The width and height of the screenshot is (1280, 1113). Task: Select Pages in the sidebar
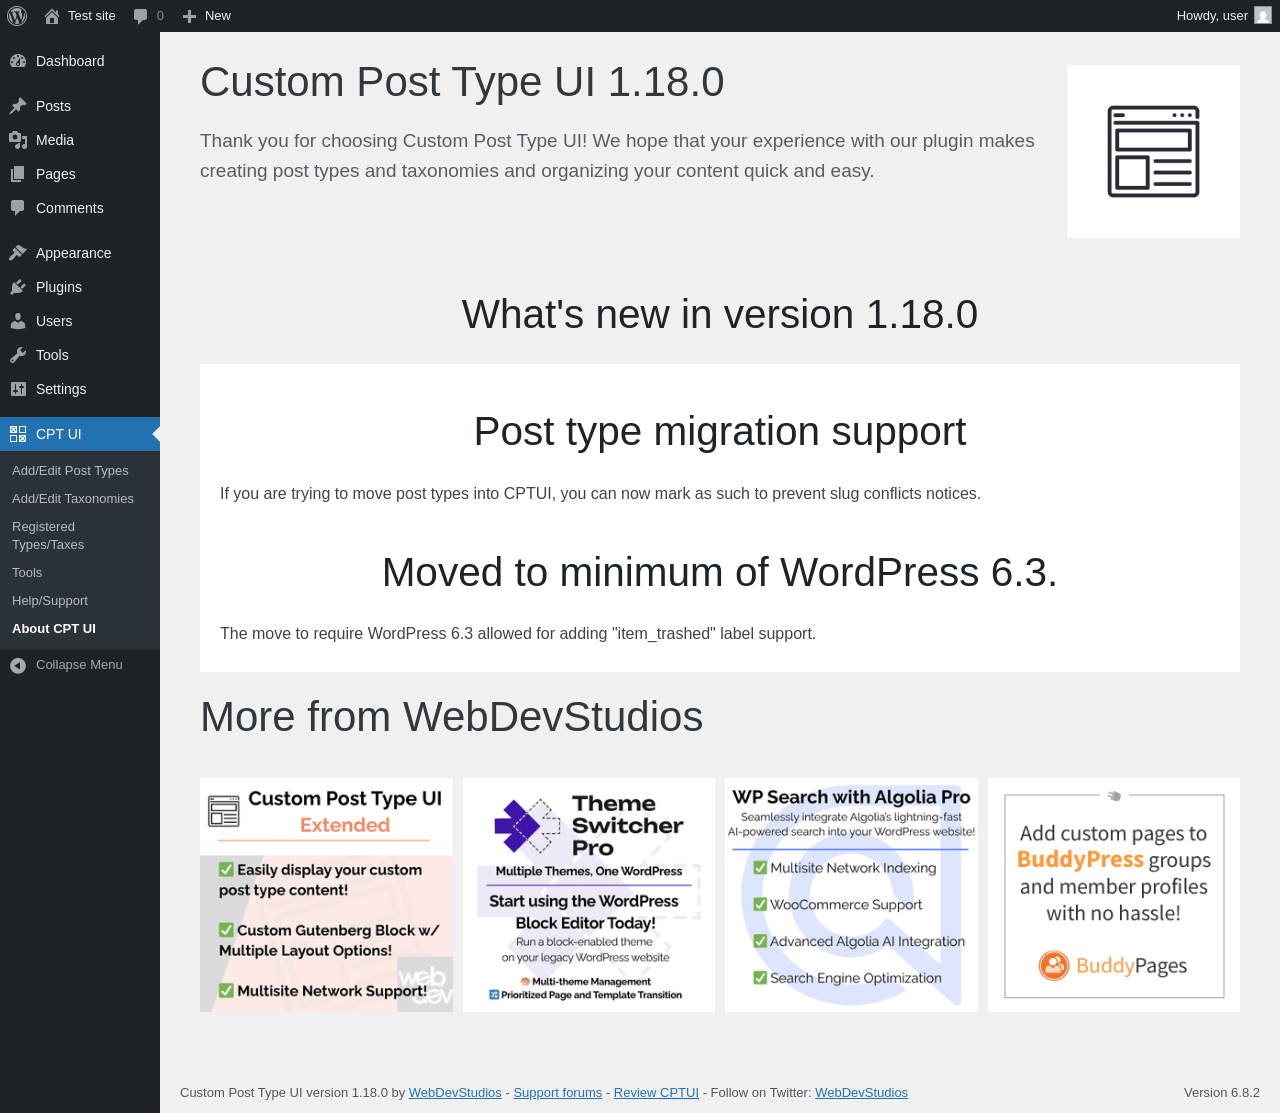(56, 174)
